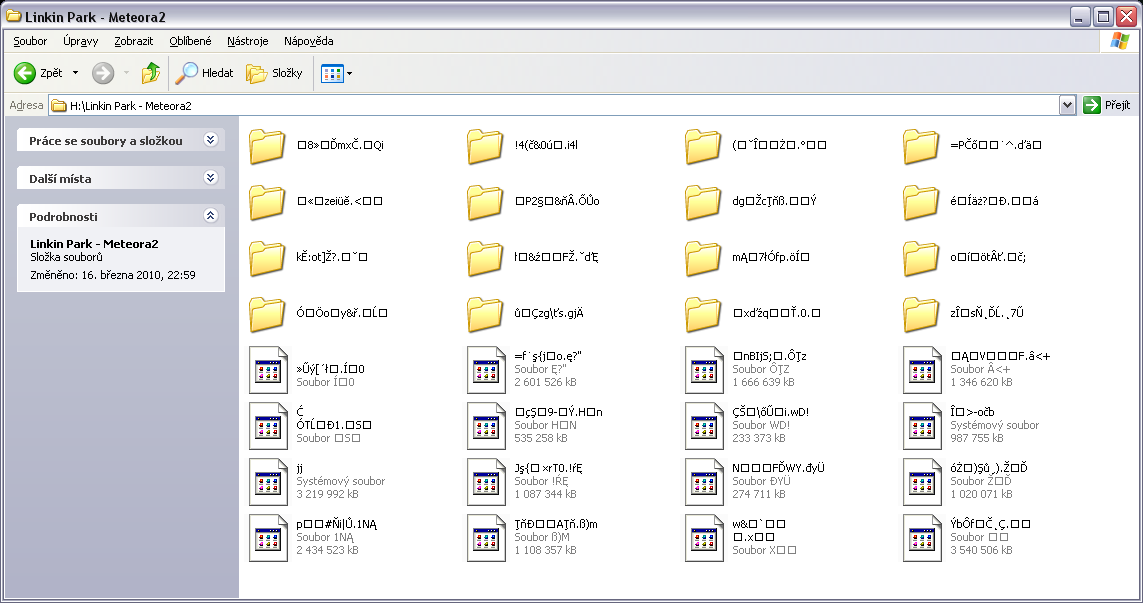Open the Zobrazit menu

[x=133, y=41]
